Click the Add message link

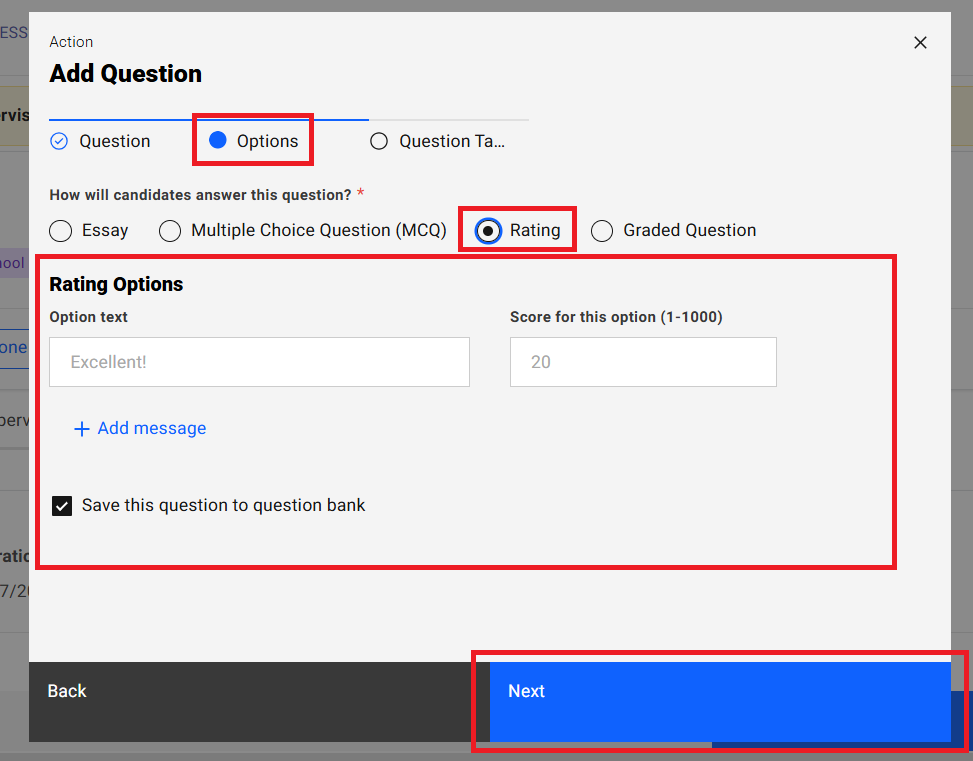coord(151,428)
